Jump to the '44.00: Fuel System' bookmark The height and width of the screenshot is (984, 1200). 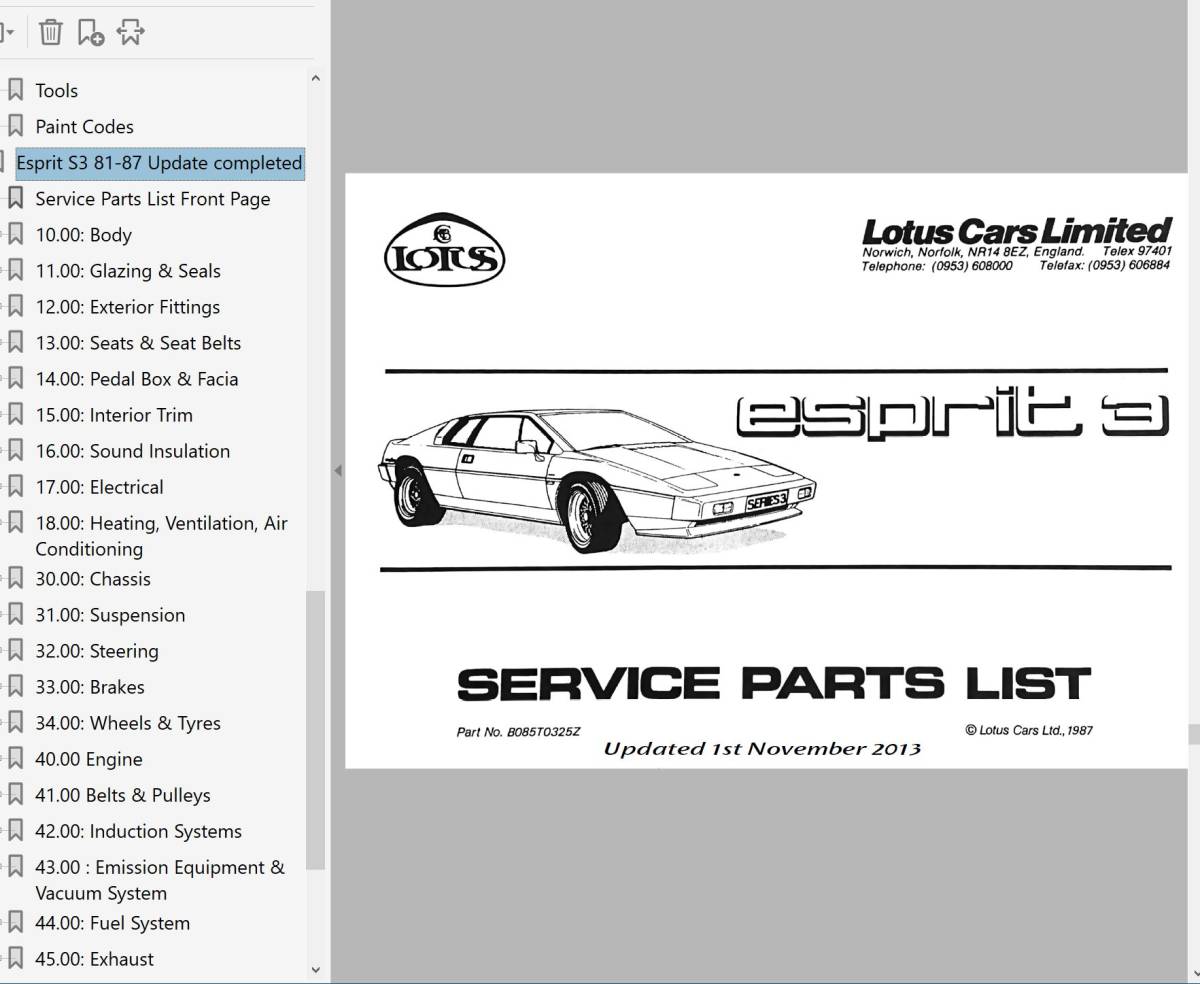pos(113,923)
